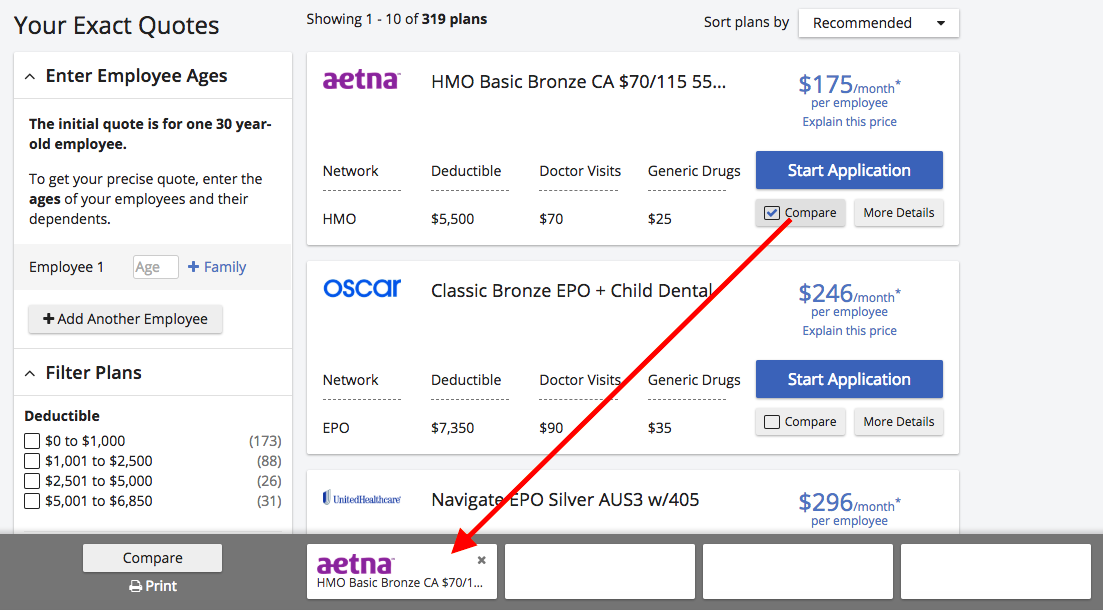Screen dimensions: 1103x610
Task: View More Details for the aetna plan
Action: 898,212
